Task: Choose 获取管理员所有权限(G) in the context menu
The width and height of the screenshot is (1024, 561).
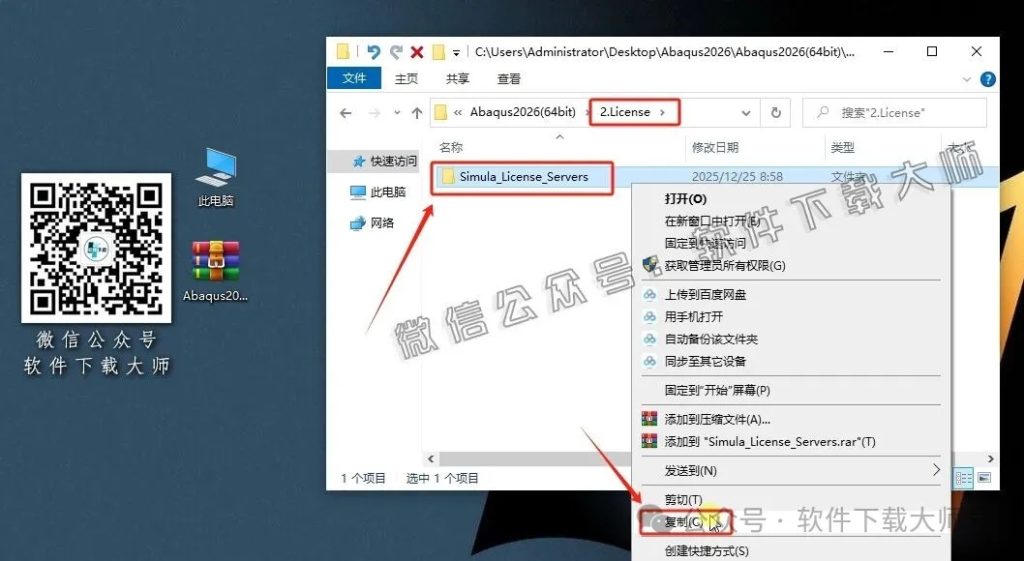Action: pyautogui.click(x=725, y=266)
